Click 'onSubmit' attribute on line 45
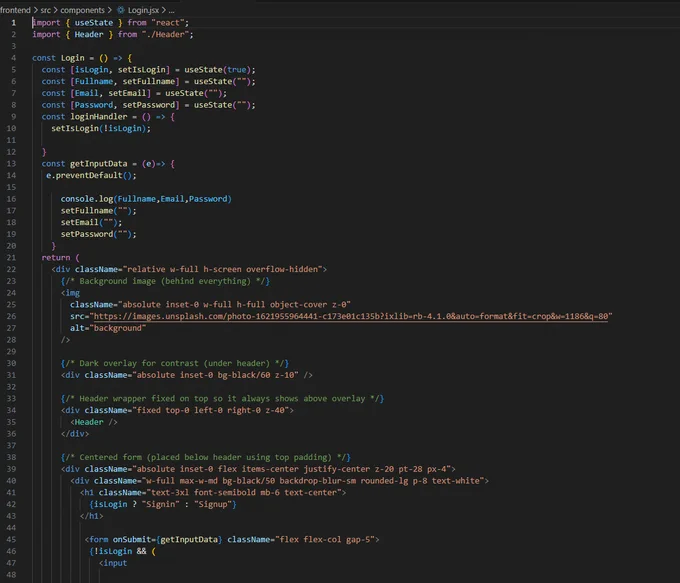680x583 pixels. (x=132, y=539)
